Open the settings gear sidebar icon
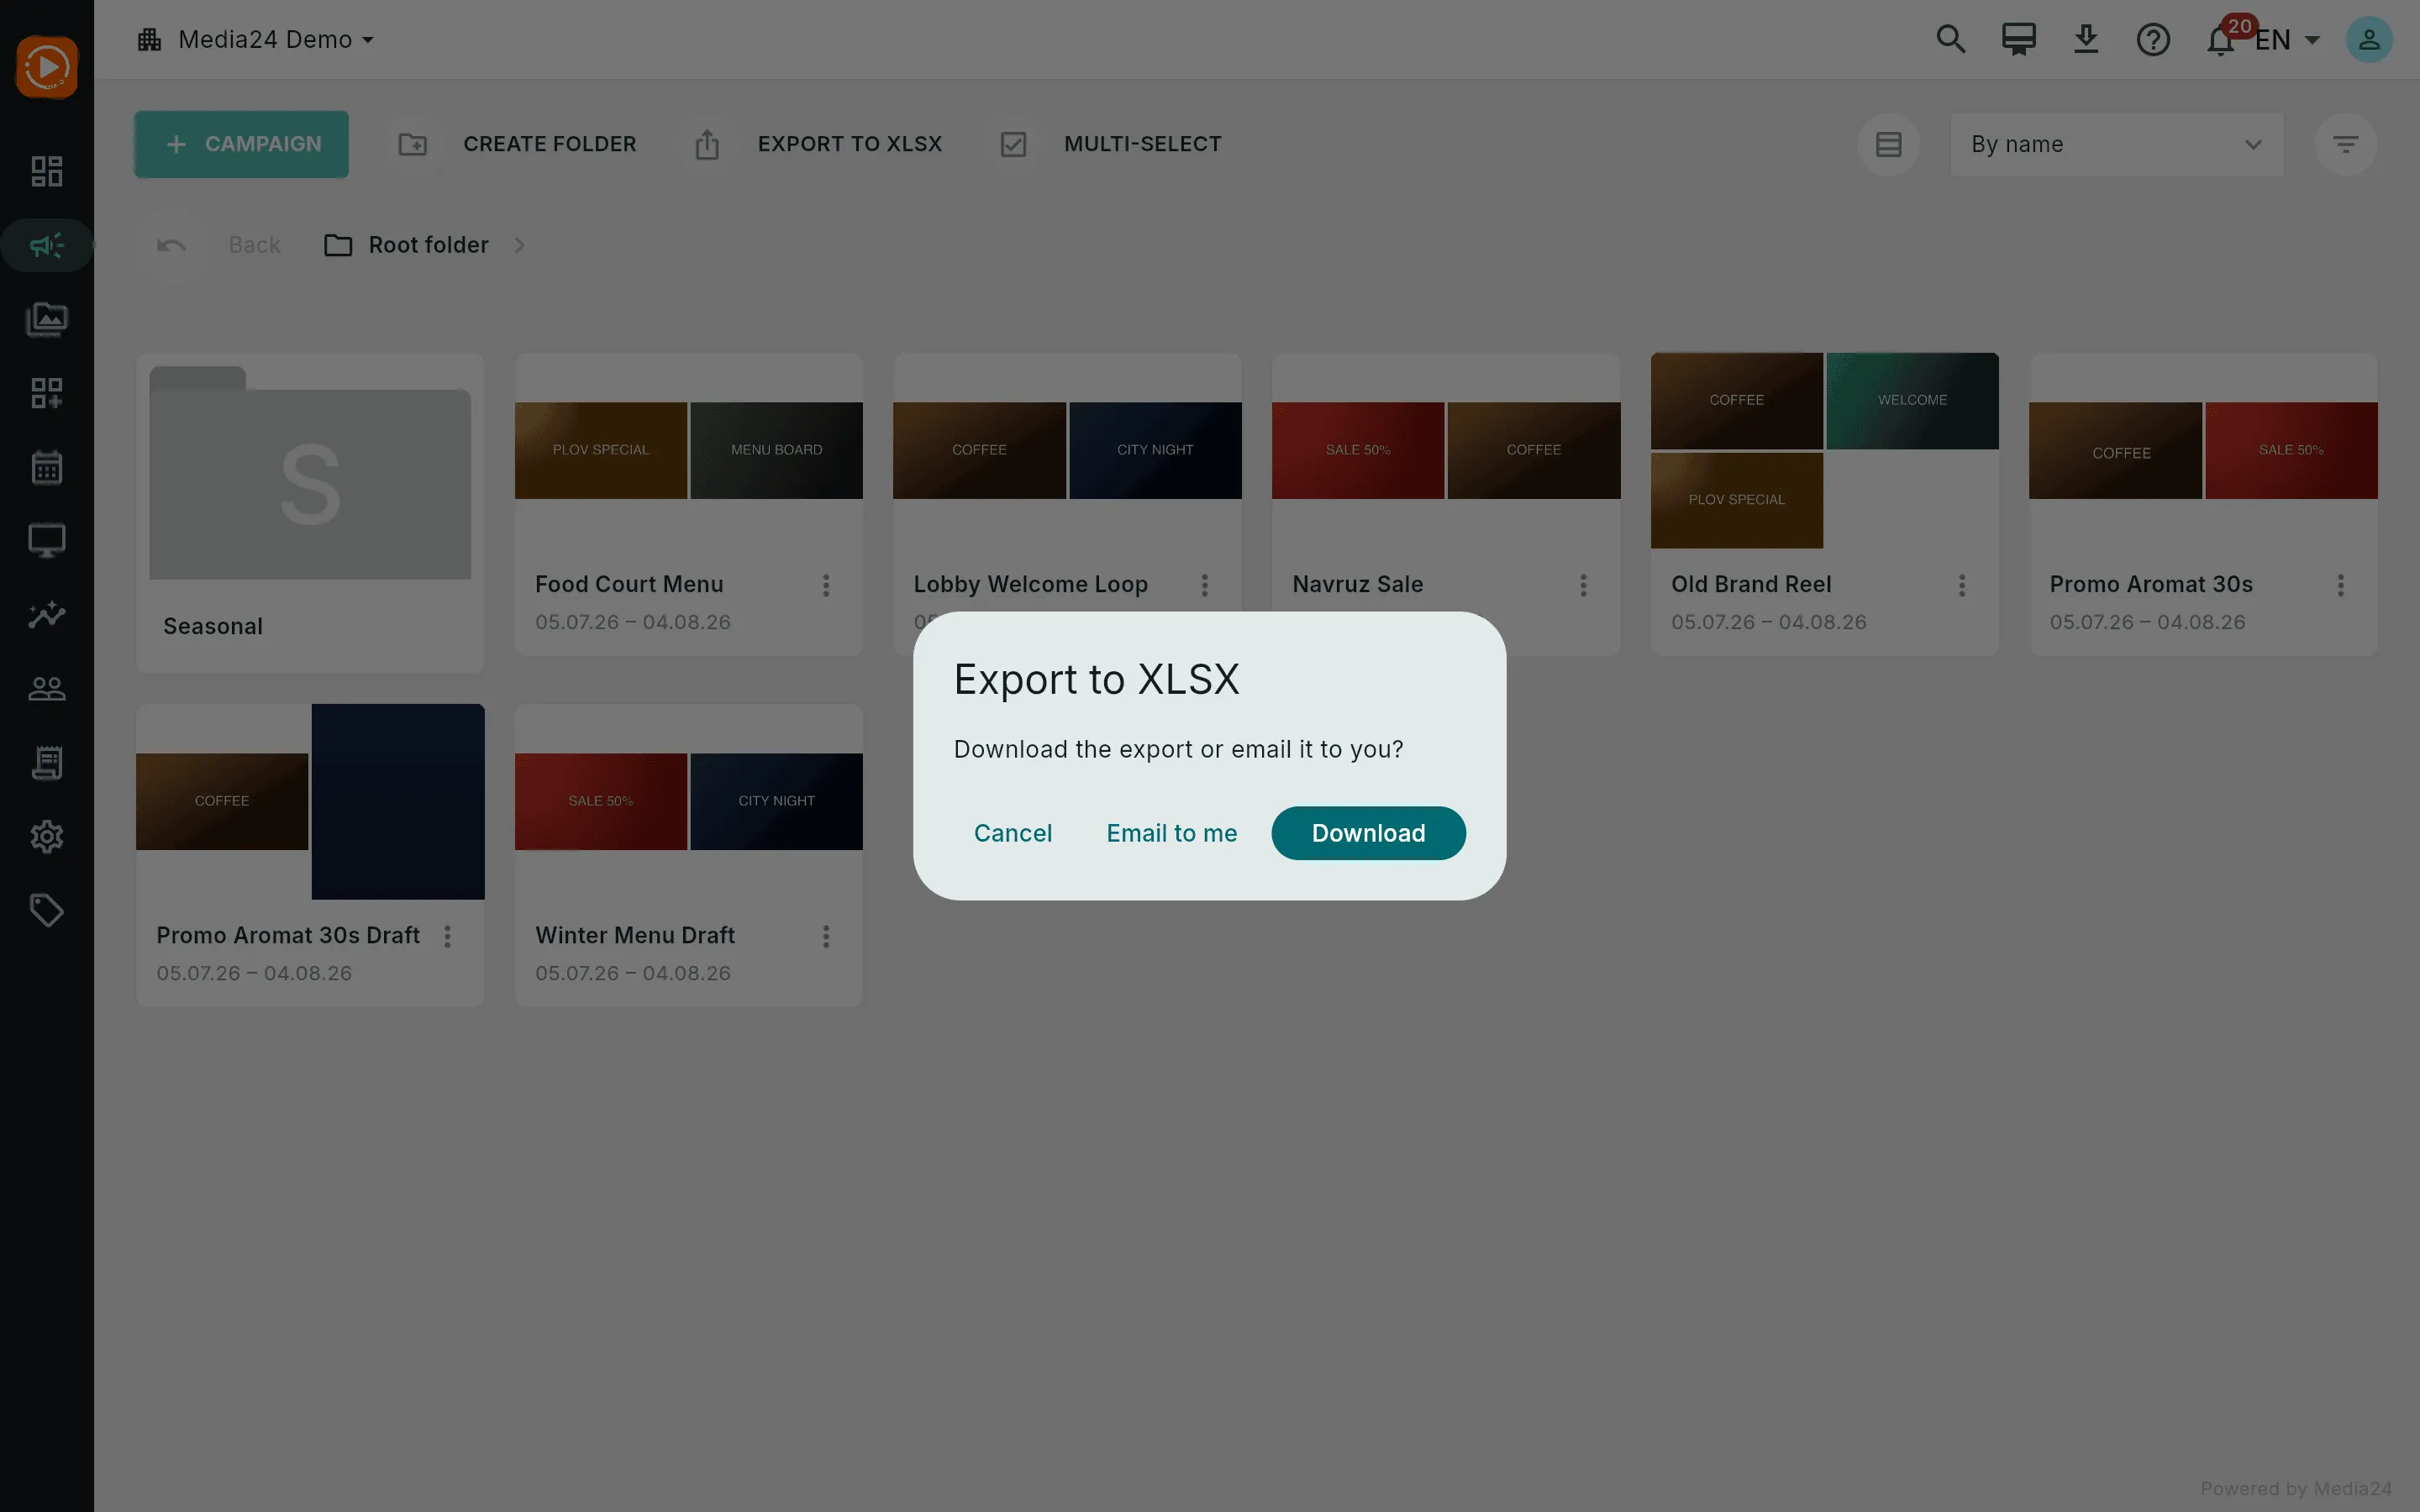The height and width of the screenshot is (1512, 2420). [x=46, y=837]
